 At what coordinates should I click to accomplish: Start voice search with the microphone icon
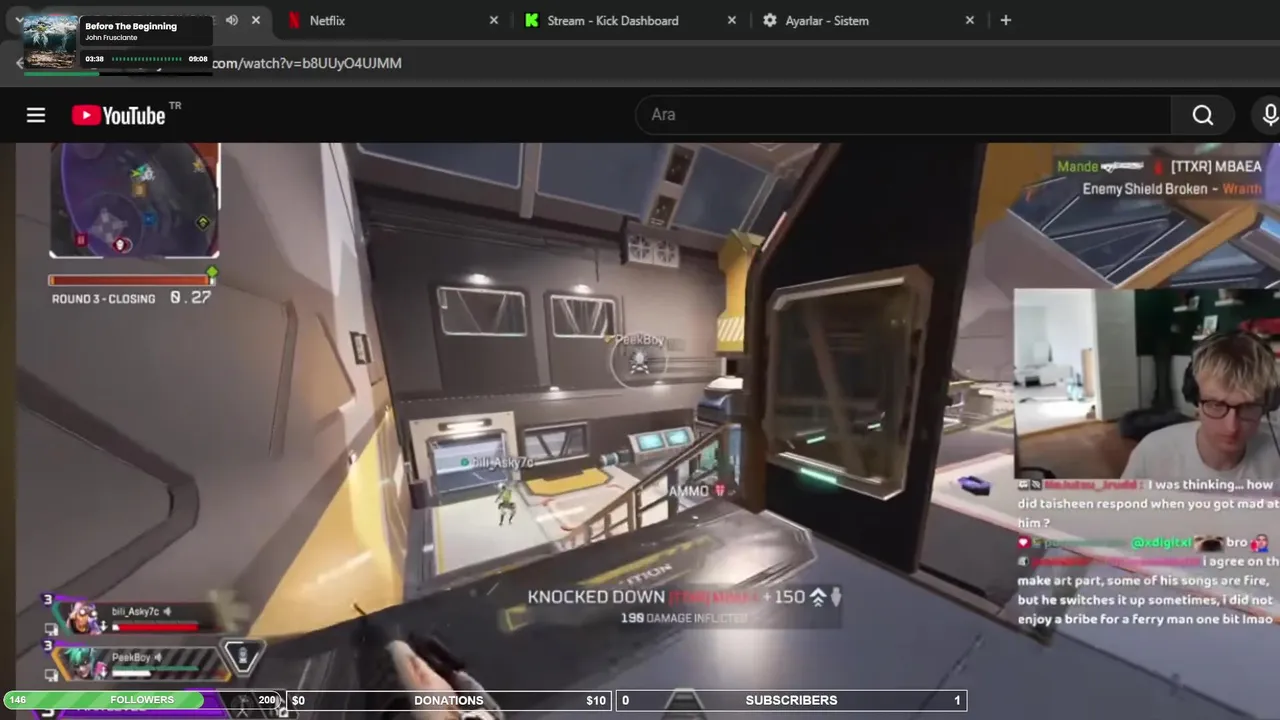click(x=1269, y=115)
